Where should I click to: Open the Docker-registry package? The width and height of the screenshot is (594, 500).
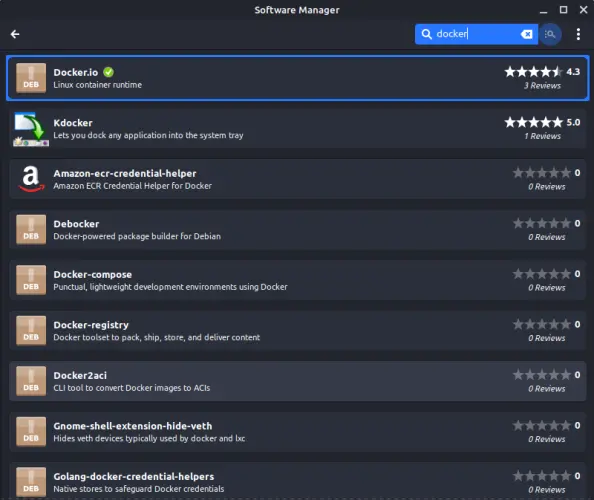point(297,331)
